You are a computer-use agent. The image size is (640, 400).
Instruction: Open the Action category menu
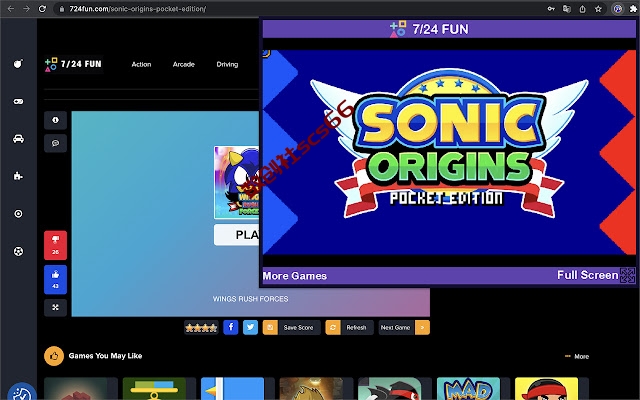141,64
